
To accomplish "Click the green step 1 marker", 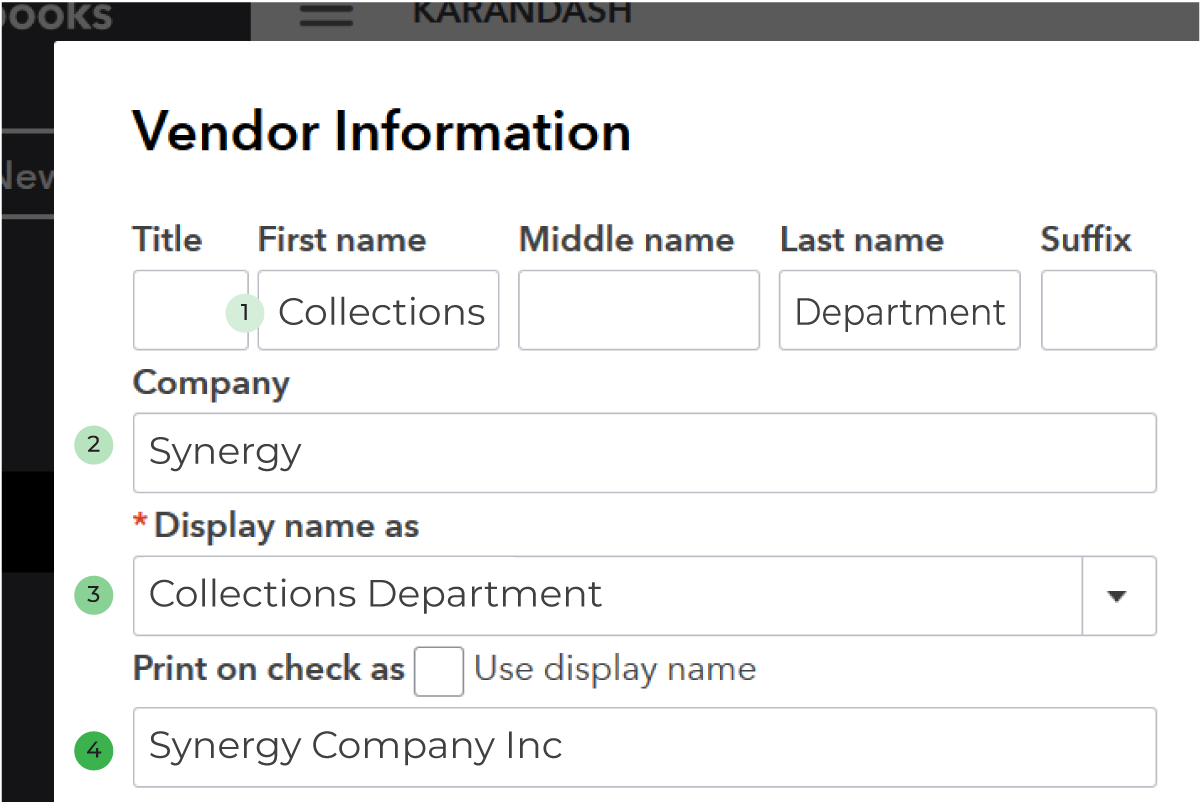I will point(244,312).
